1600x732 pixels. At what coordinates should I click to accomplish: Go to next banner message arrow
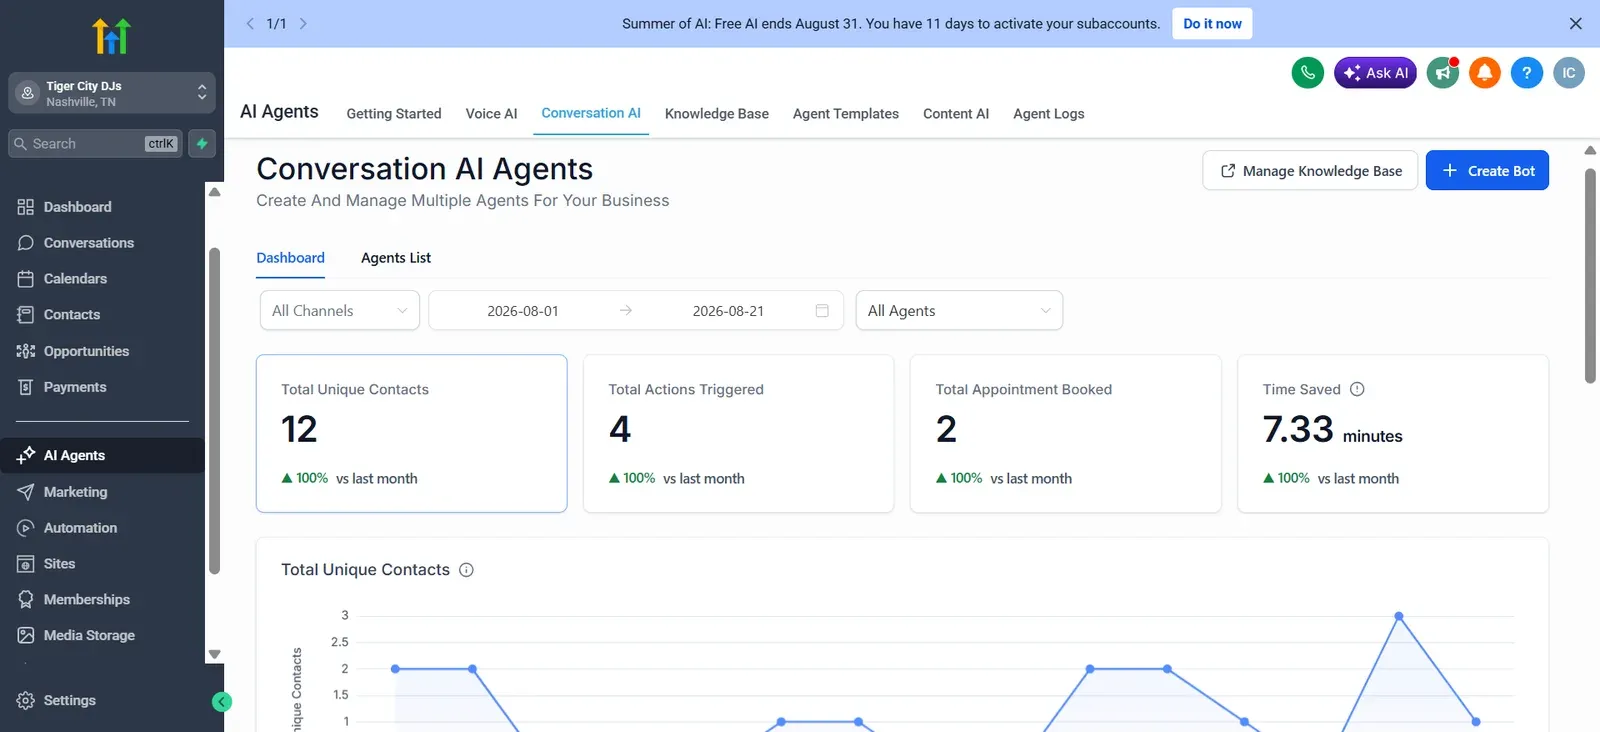[x=303, y=24]
